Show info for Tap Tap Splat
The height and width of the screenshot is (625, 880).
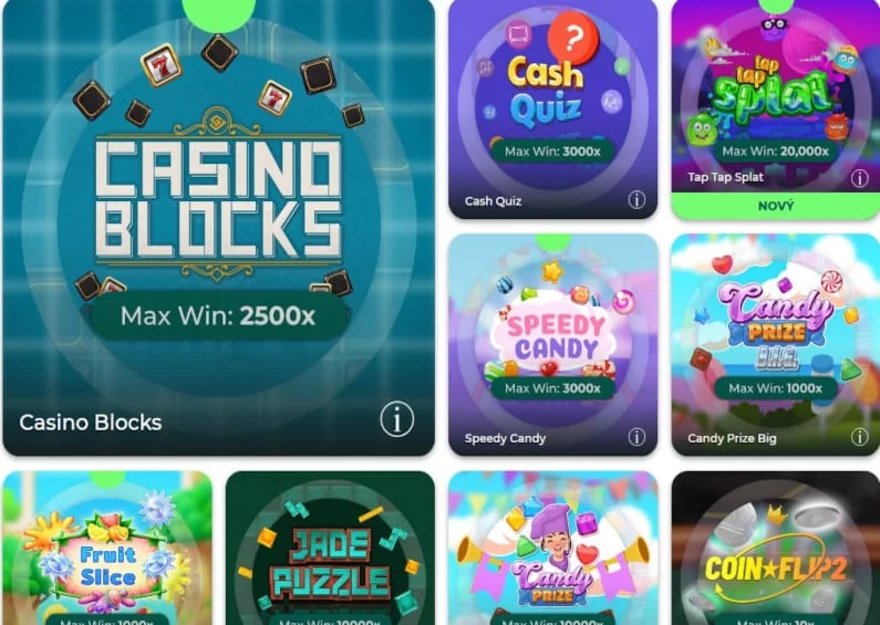tap(860, 178)
